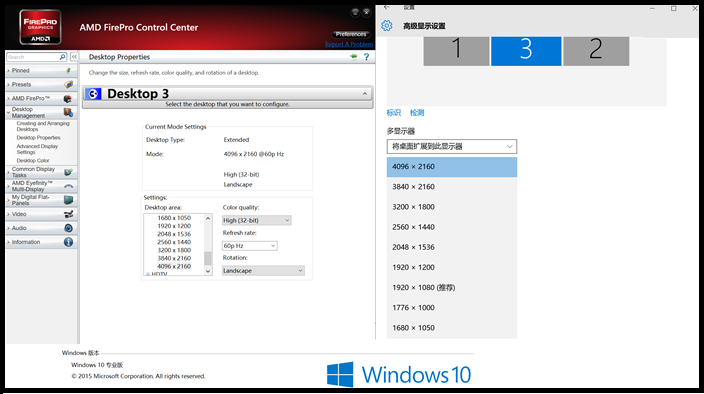Select 1680 x 1050 in Desktop area
The height and width of the screenshot is (394, 704).
tap(174, 218)
